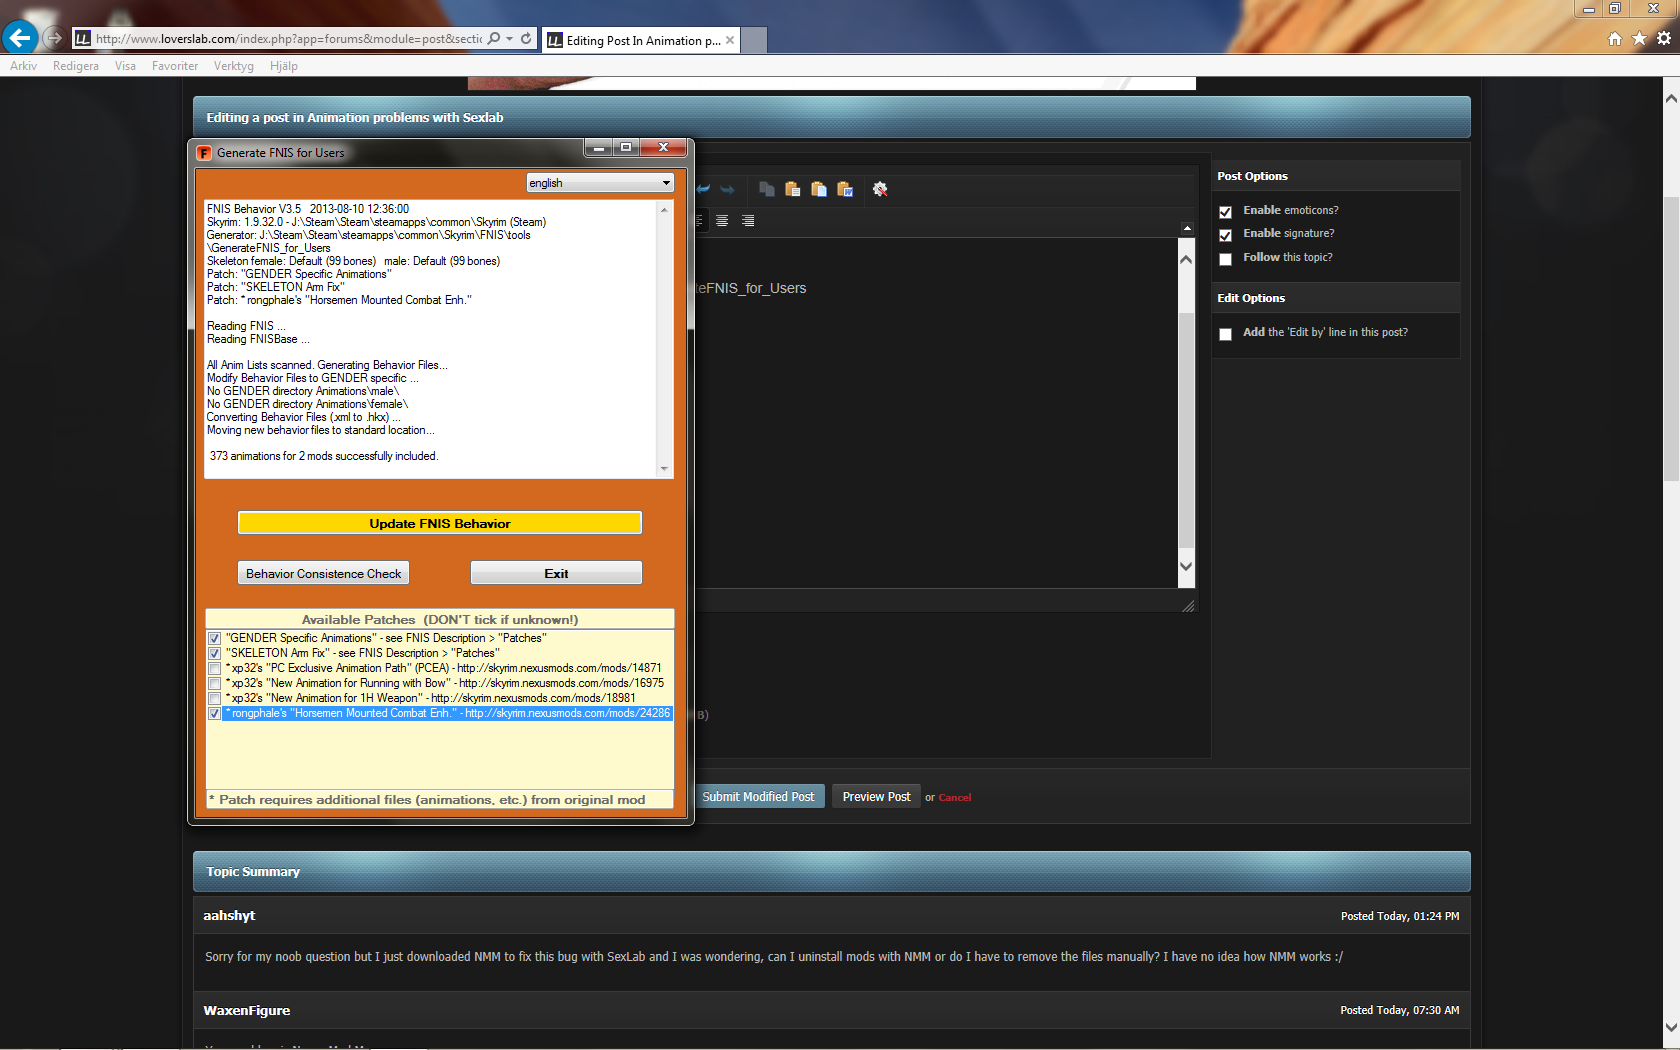The height and width of the screenshot is (1050, 1680).
Task: Disable the Enable emoticons option
Action: 1225,212
